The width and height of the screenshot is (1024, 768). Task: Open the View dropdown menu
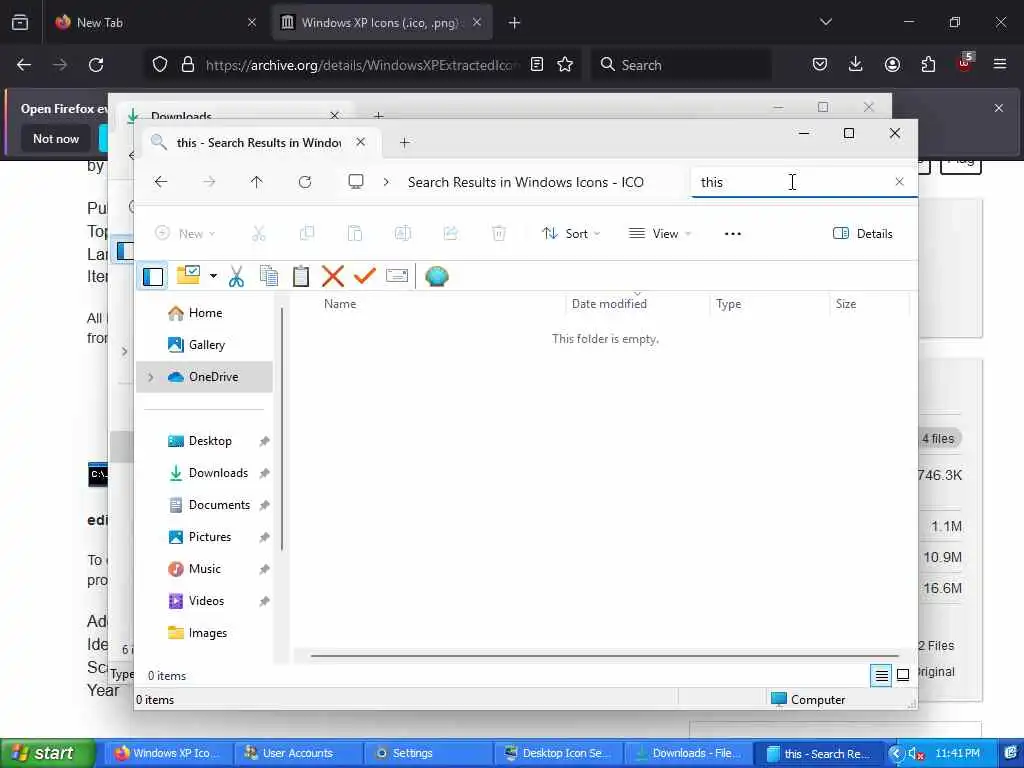[x=660, y=233]
